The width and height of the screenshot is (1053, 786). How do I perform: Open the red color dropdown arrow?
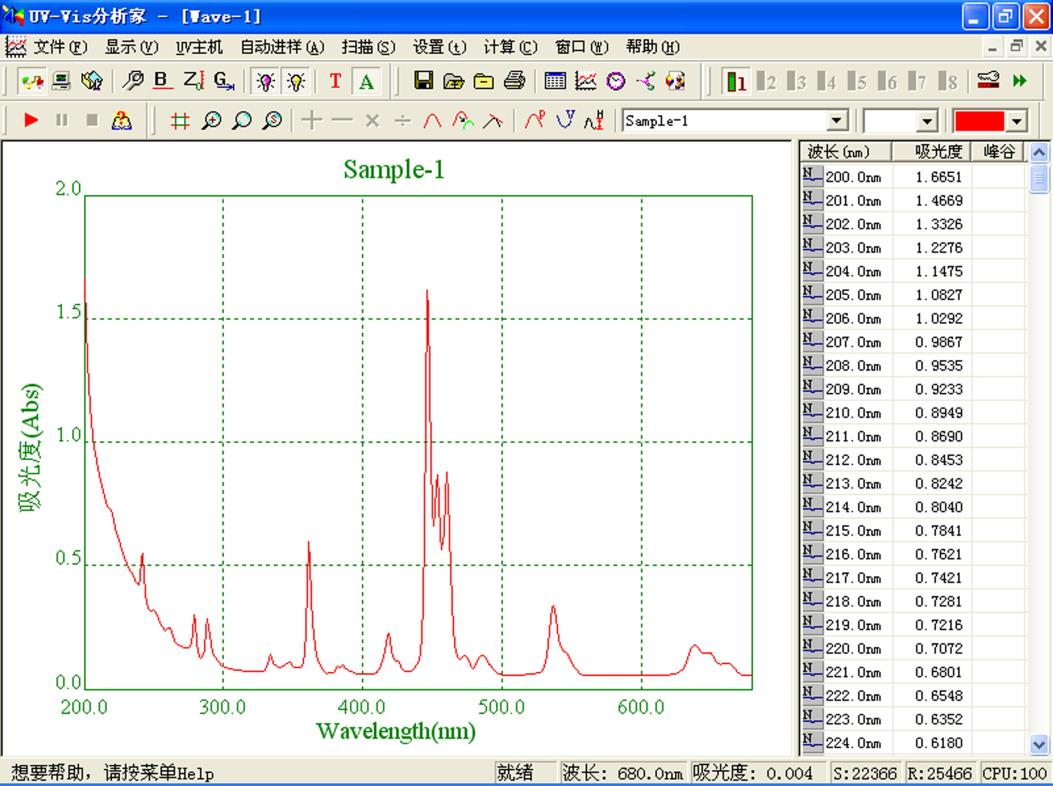(1017, 121)
